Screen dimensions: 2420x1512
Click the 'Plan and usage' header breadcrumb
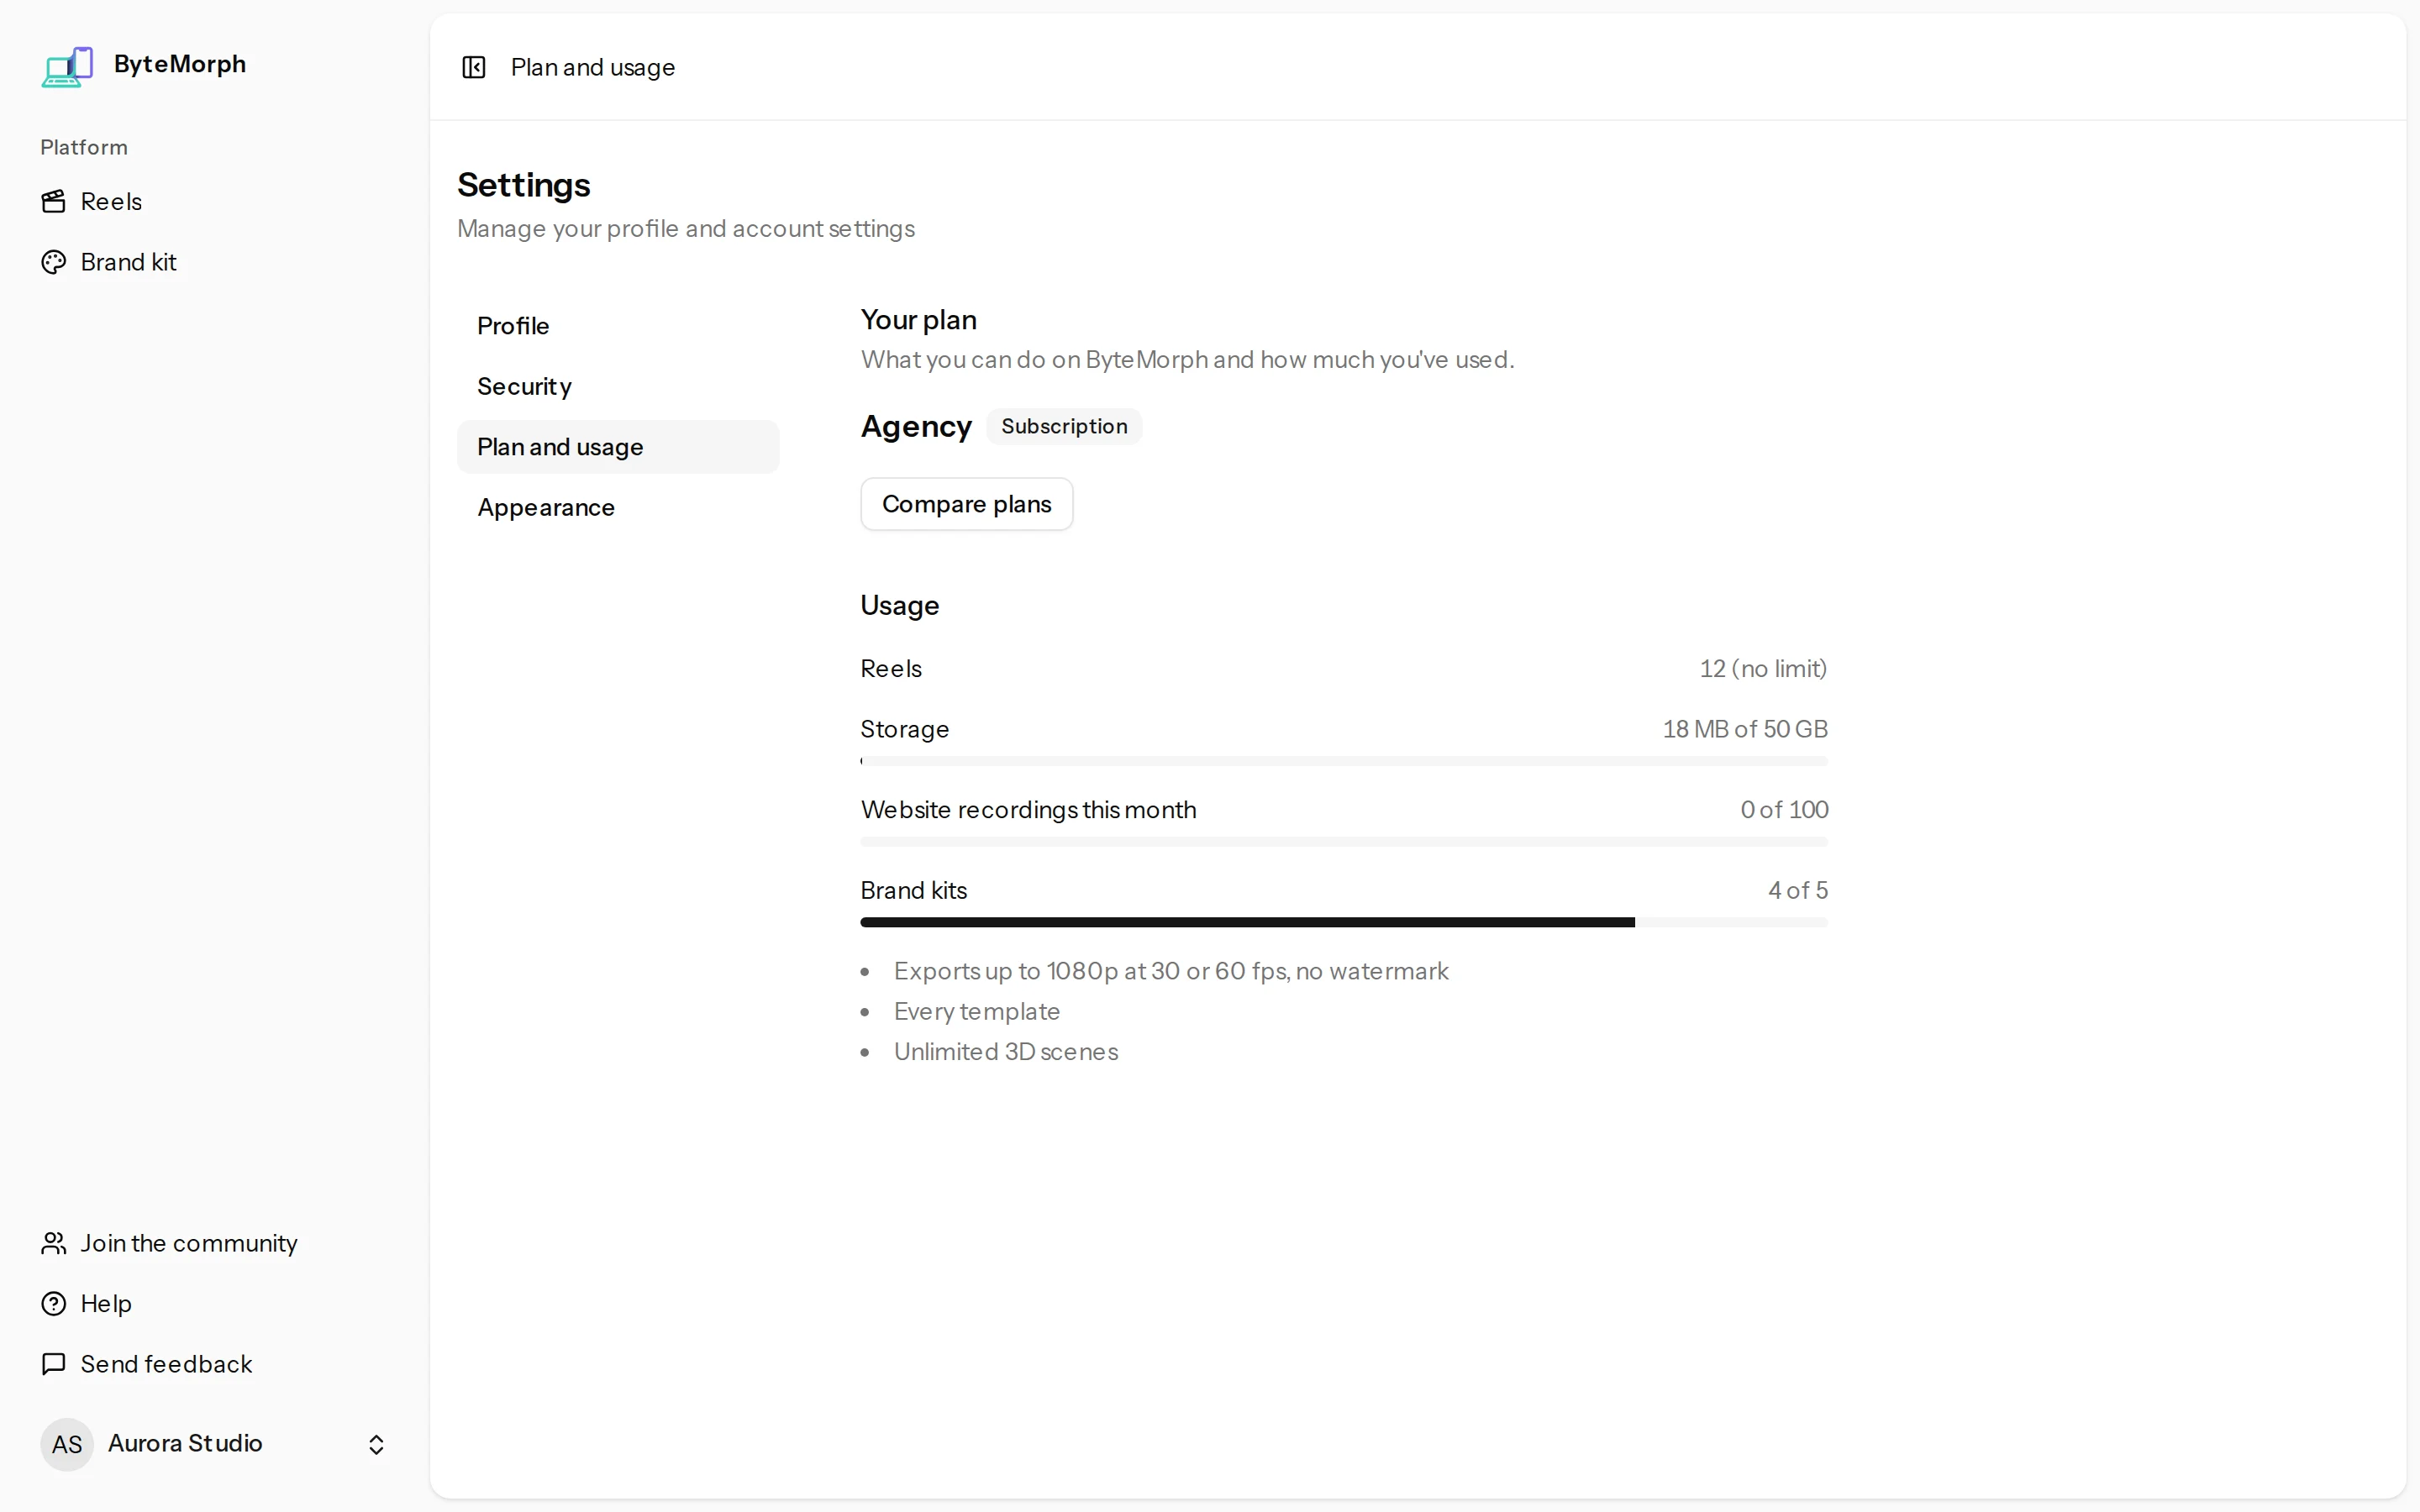click(x=593, y=67)
